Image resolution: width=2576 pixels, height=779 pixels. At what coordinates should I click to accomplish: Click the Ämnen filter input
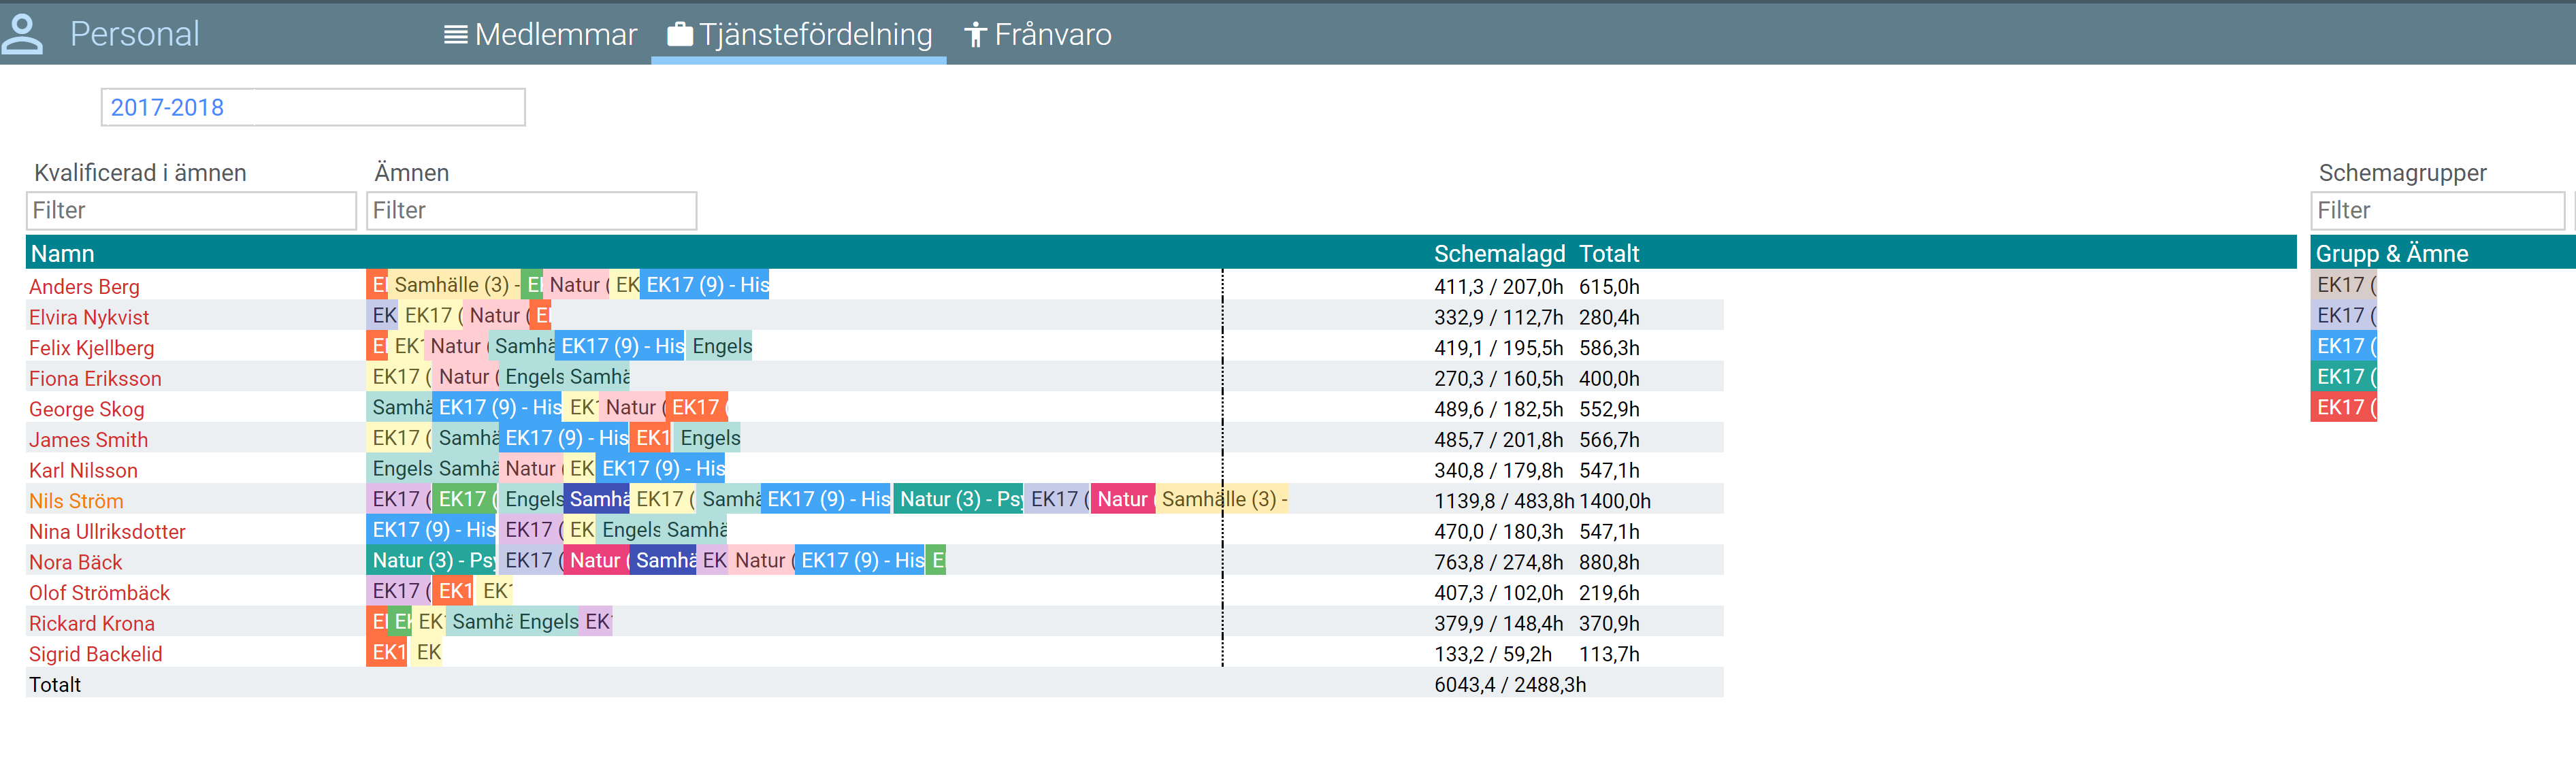tap(531, 210)
